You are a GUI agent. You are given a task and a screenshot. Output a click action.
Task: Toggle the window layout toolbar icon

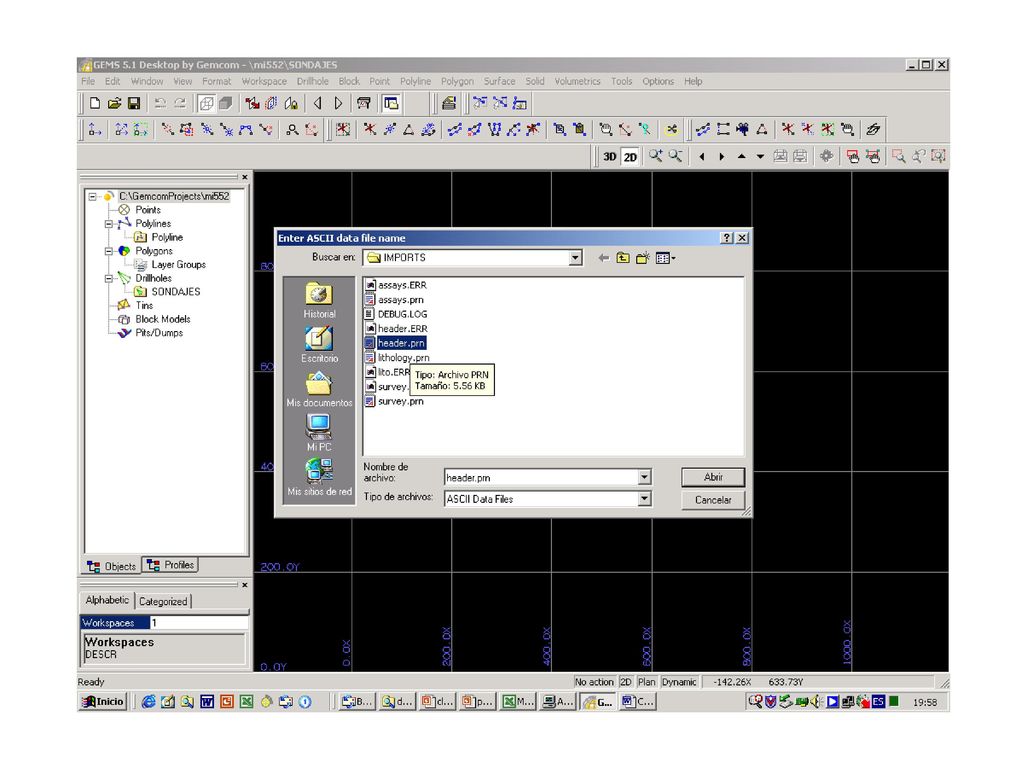(x=391, y=103)
